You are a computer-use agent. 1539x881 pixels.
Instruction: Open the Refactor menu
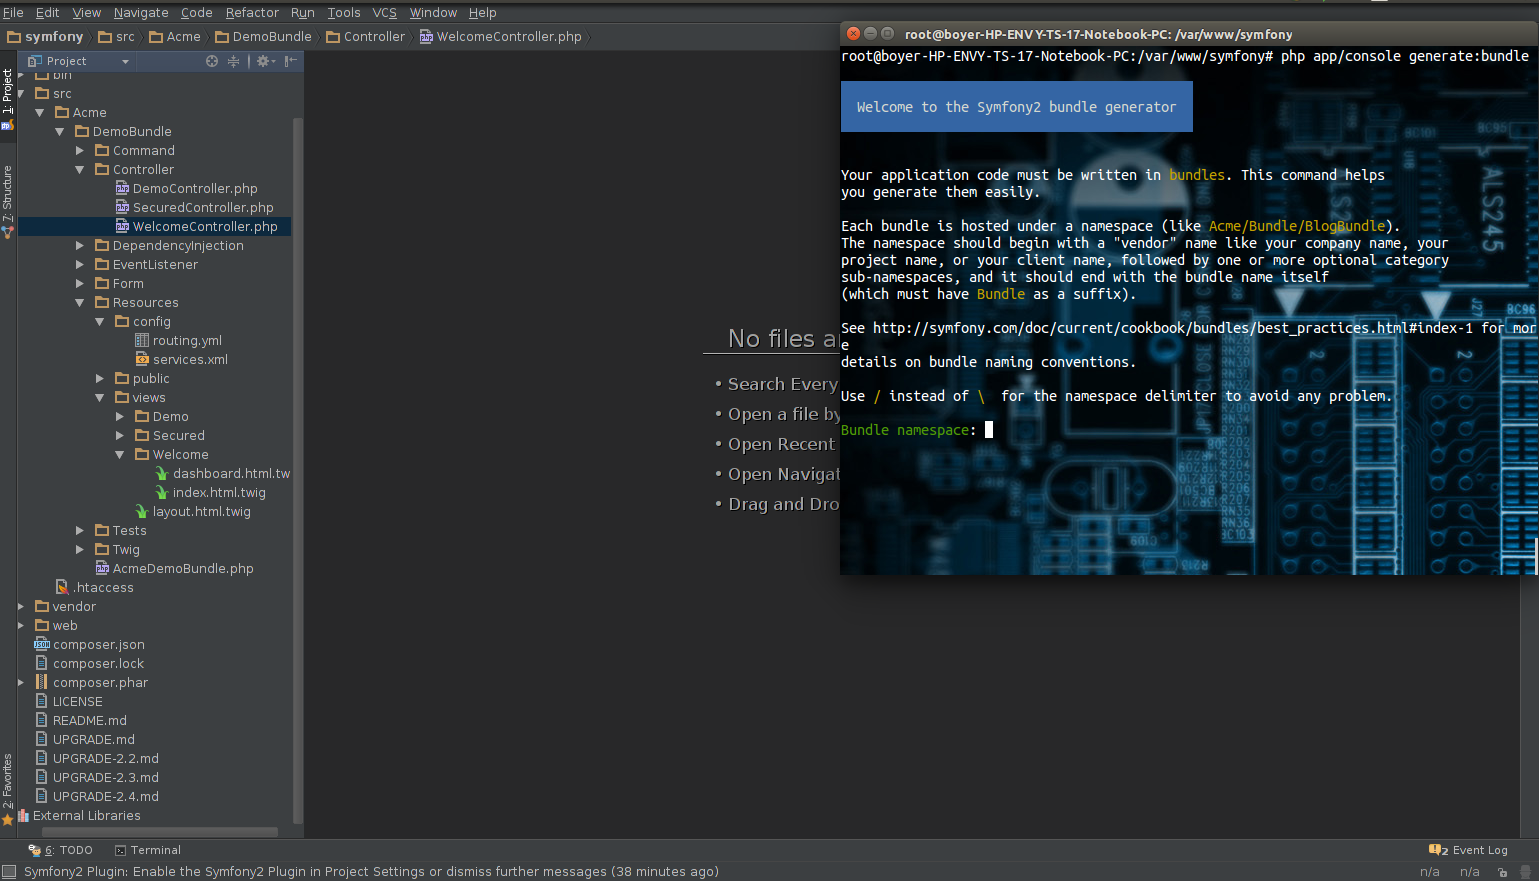coord(252,12)
